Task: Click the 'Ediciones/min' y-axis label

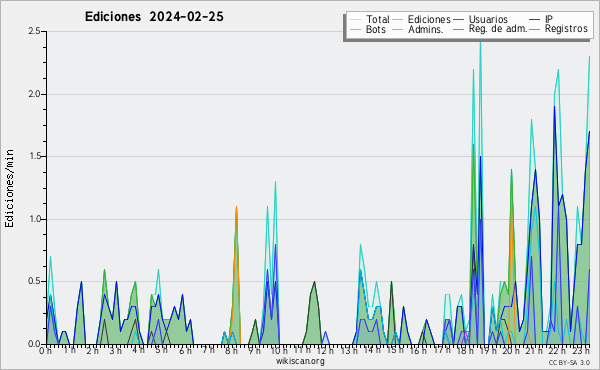Action: 9,188
